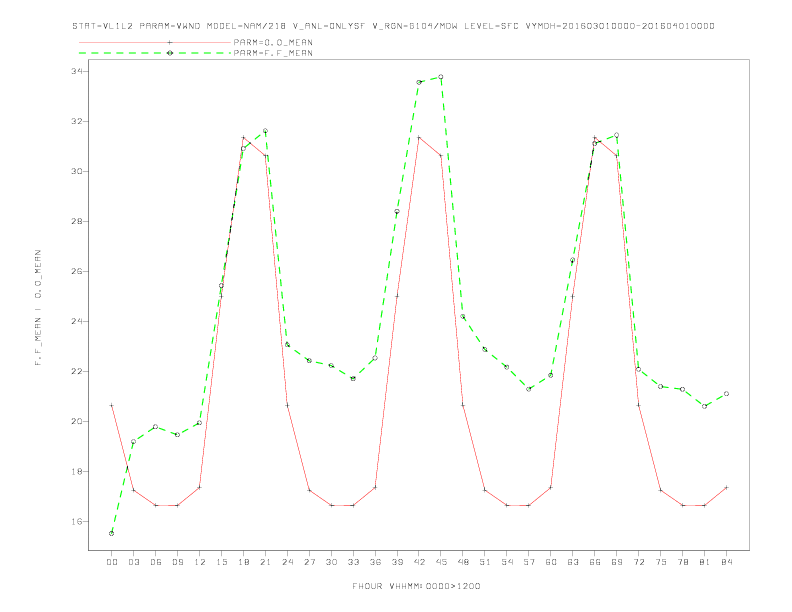
Task: Click x-axis tick label 06
Action: pos(156,562)
